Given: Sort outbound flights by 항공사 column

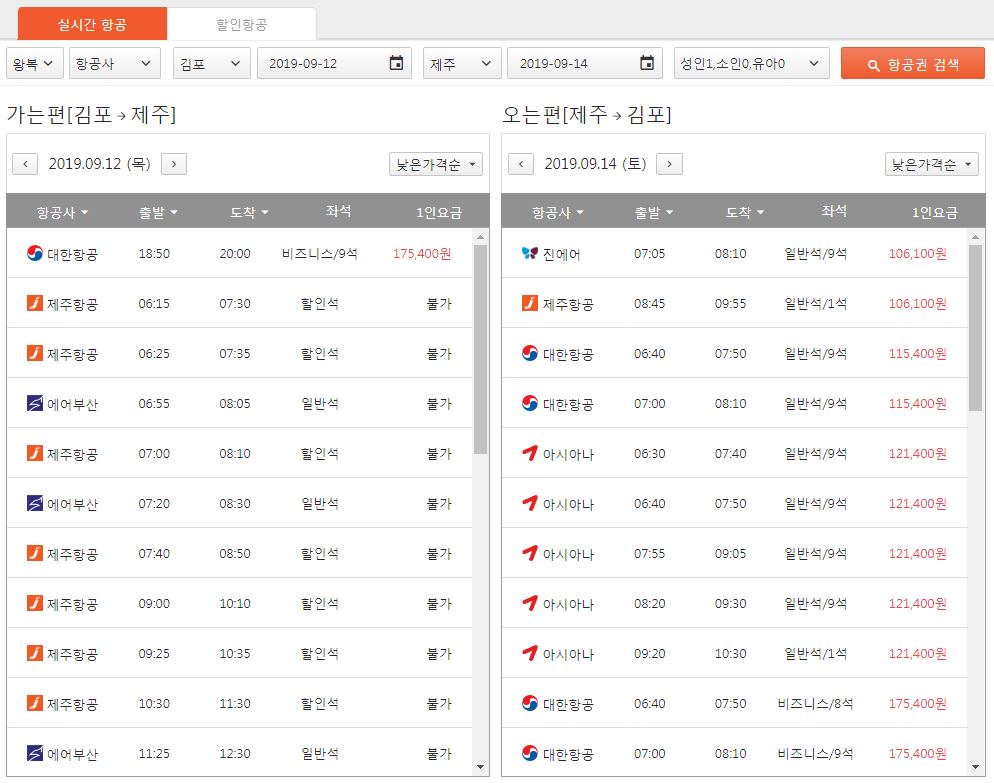Looking at the screenshot, I should 61,212.
